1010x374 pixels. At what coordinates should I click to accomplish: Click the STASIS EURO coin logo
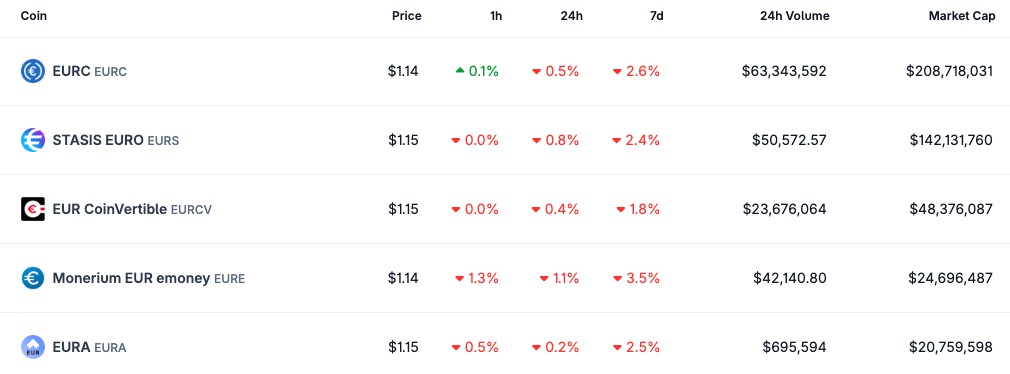point(32,140)
